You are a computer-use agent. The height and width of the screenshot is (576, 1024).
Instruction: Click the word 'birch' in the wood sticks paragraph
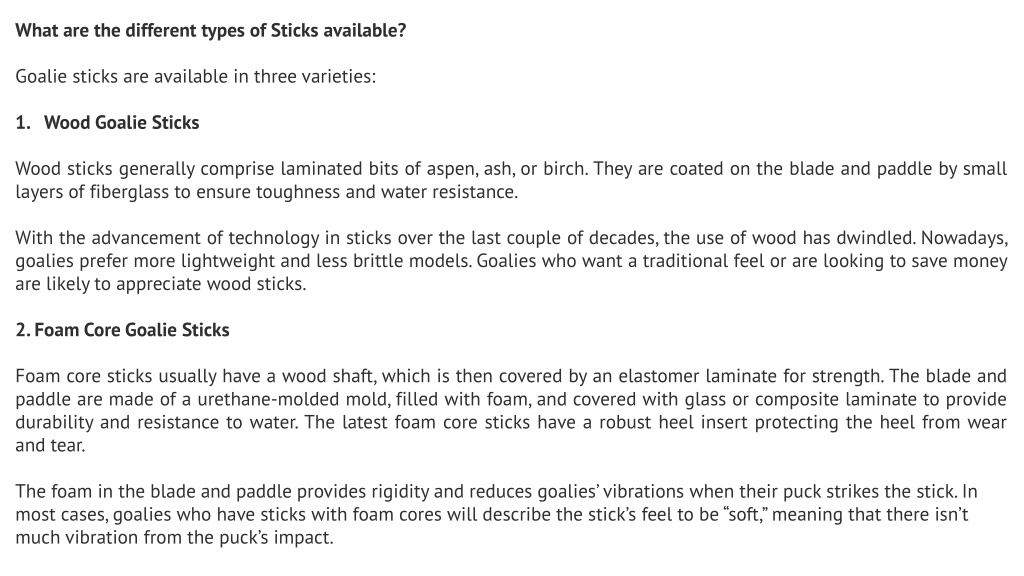(x=566, y=169)
